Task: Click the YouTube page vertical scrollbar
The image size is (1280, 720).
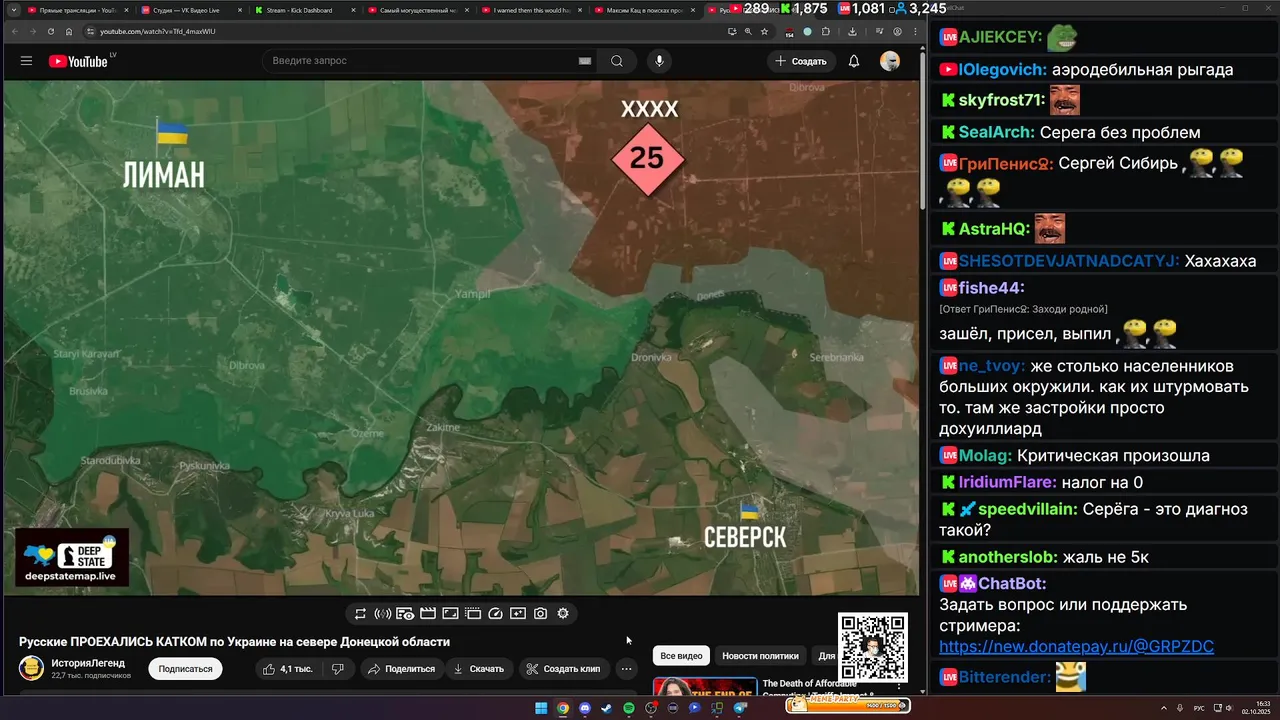Action: point(923,130)
